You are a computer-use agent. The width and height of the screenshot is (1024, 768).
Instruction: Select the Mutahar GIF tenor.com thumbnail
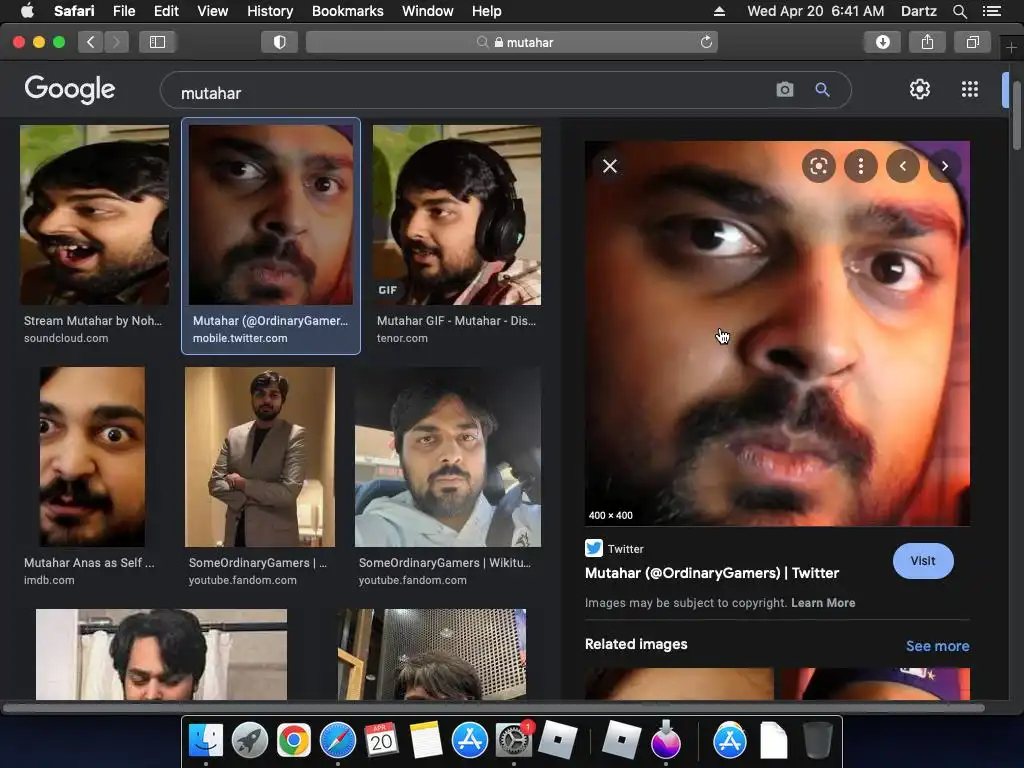[456, 216]
